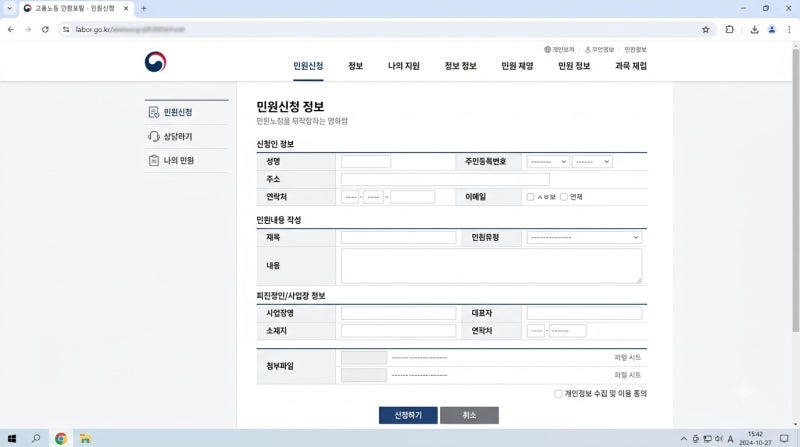This screenshot has width=800, height=447.
Task: Open the notification center icon
Action: (x=784, y=439)
